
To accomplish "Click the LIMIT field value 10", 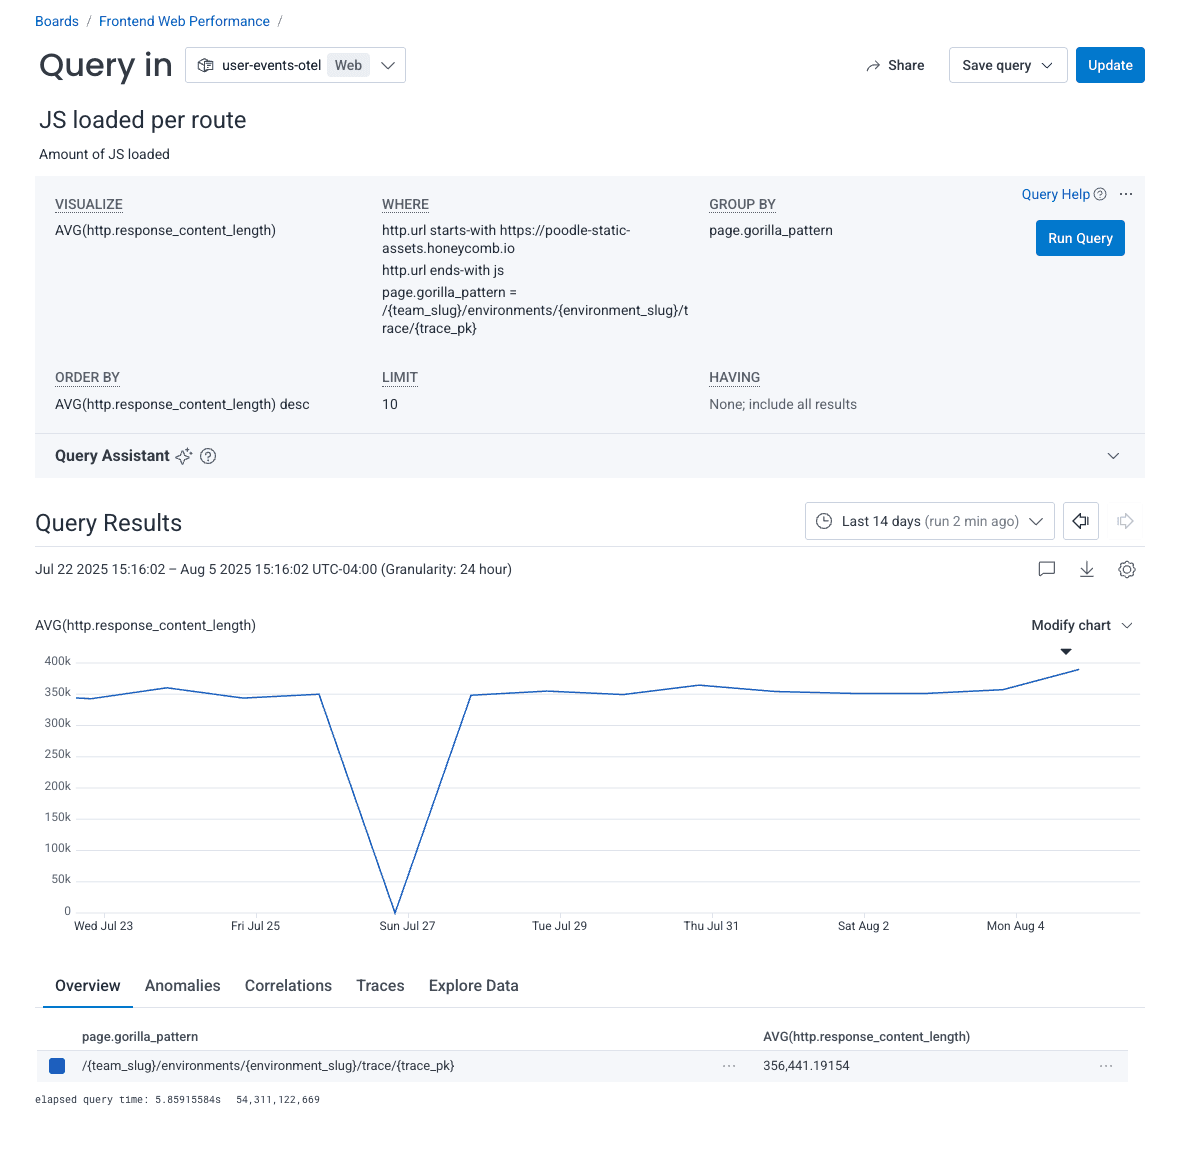I will [390, 404].
